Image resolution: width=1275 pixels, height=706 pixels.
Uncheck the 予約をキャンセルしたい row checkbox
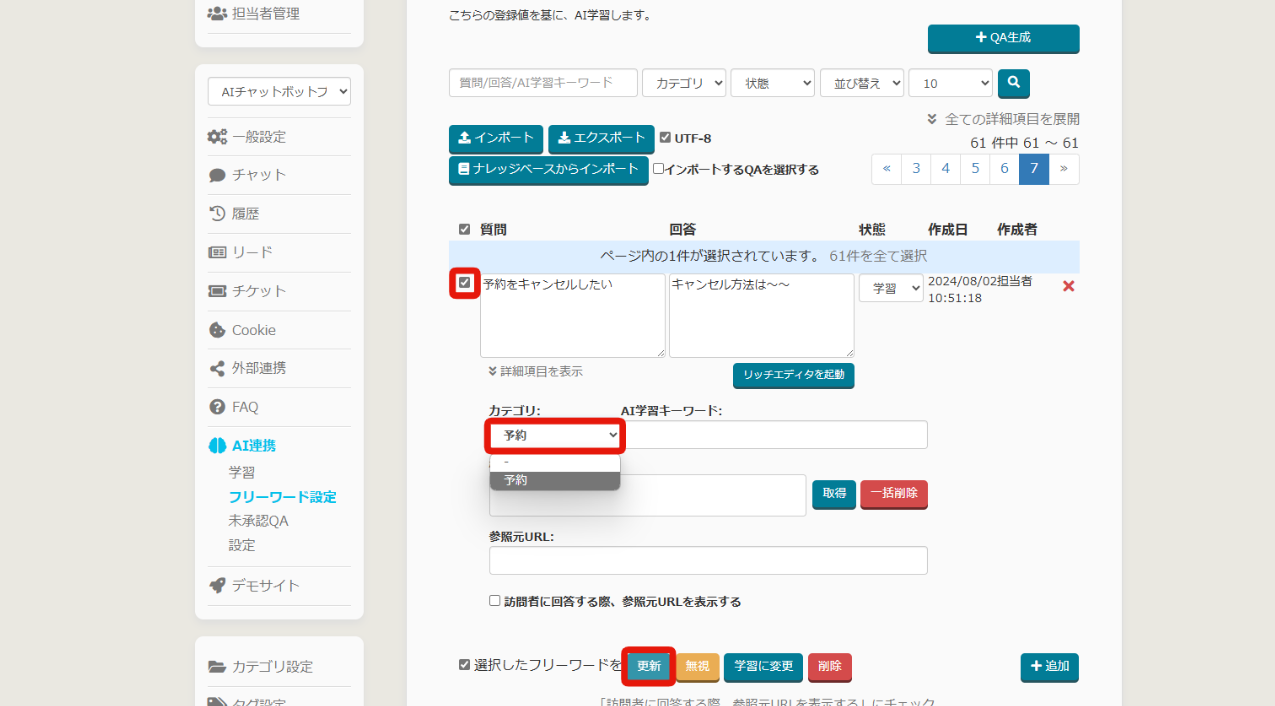(464, 283)
